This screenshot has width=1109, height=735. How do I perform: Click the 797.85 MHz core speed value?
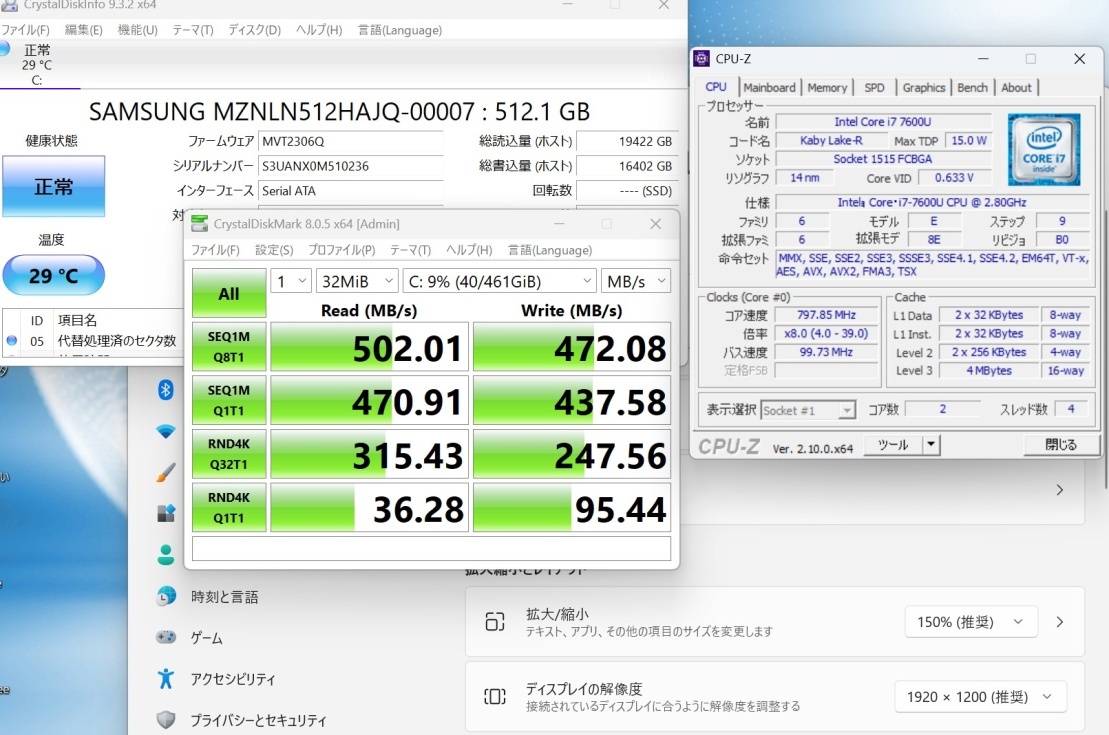coord(826,315)
